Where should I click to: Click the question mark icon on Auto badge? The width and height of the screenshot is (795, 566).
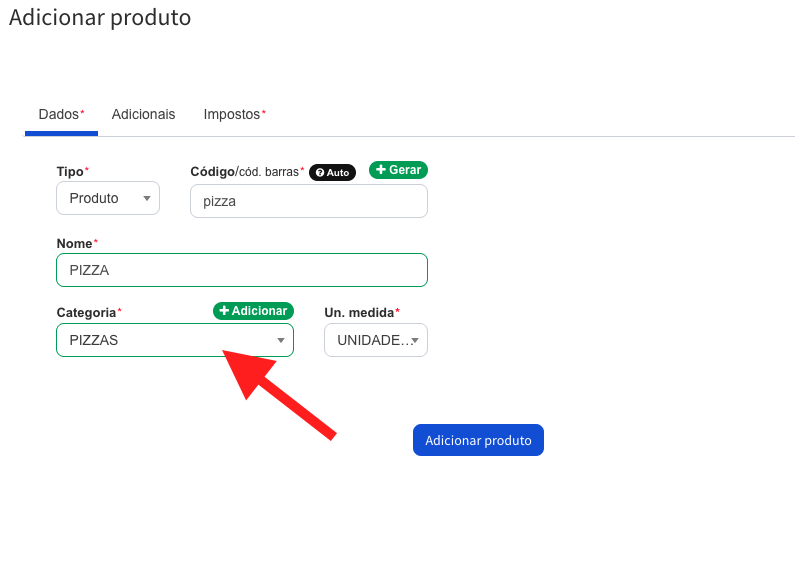(319, 173)
